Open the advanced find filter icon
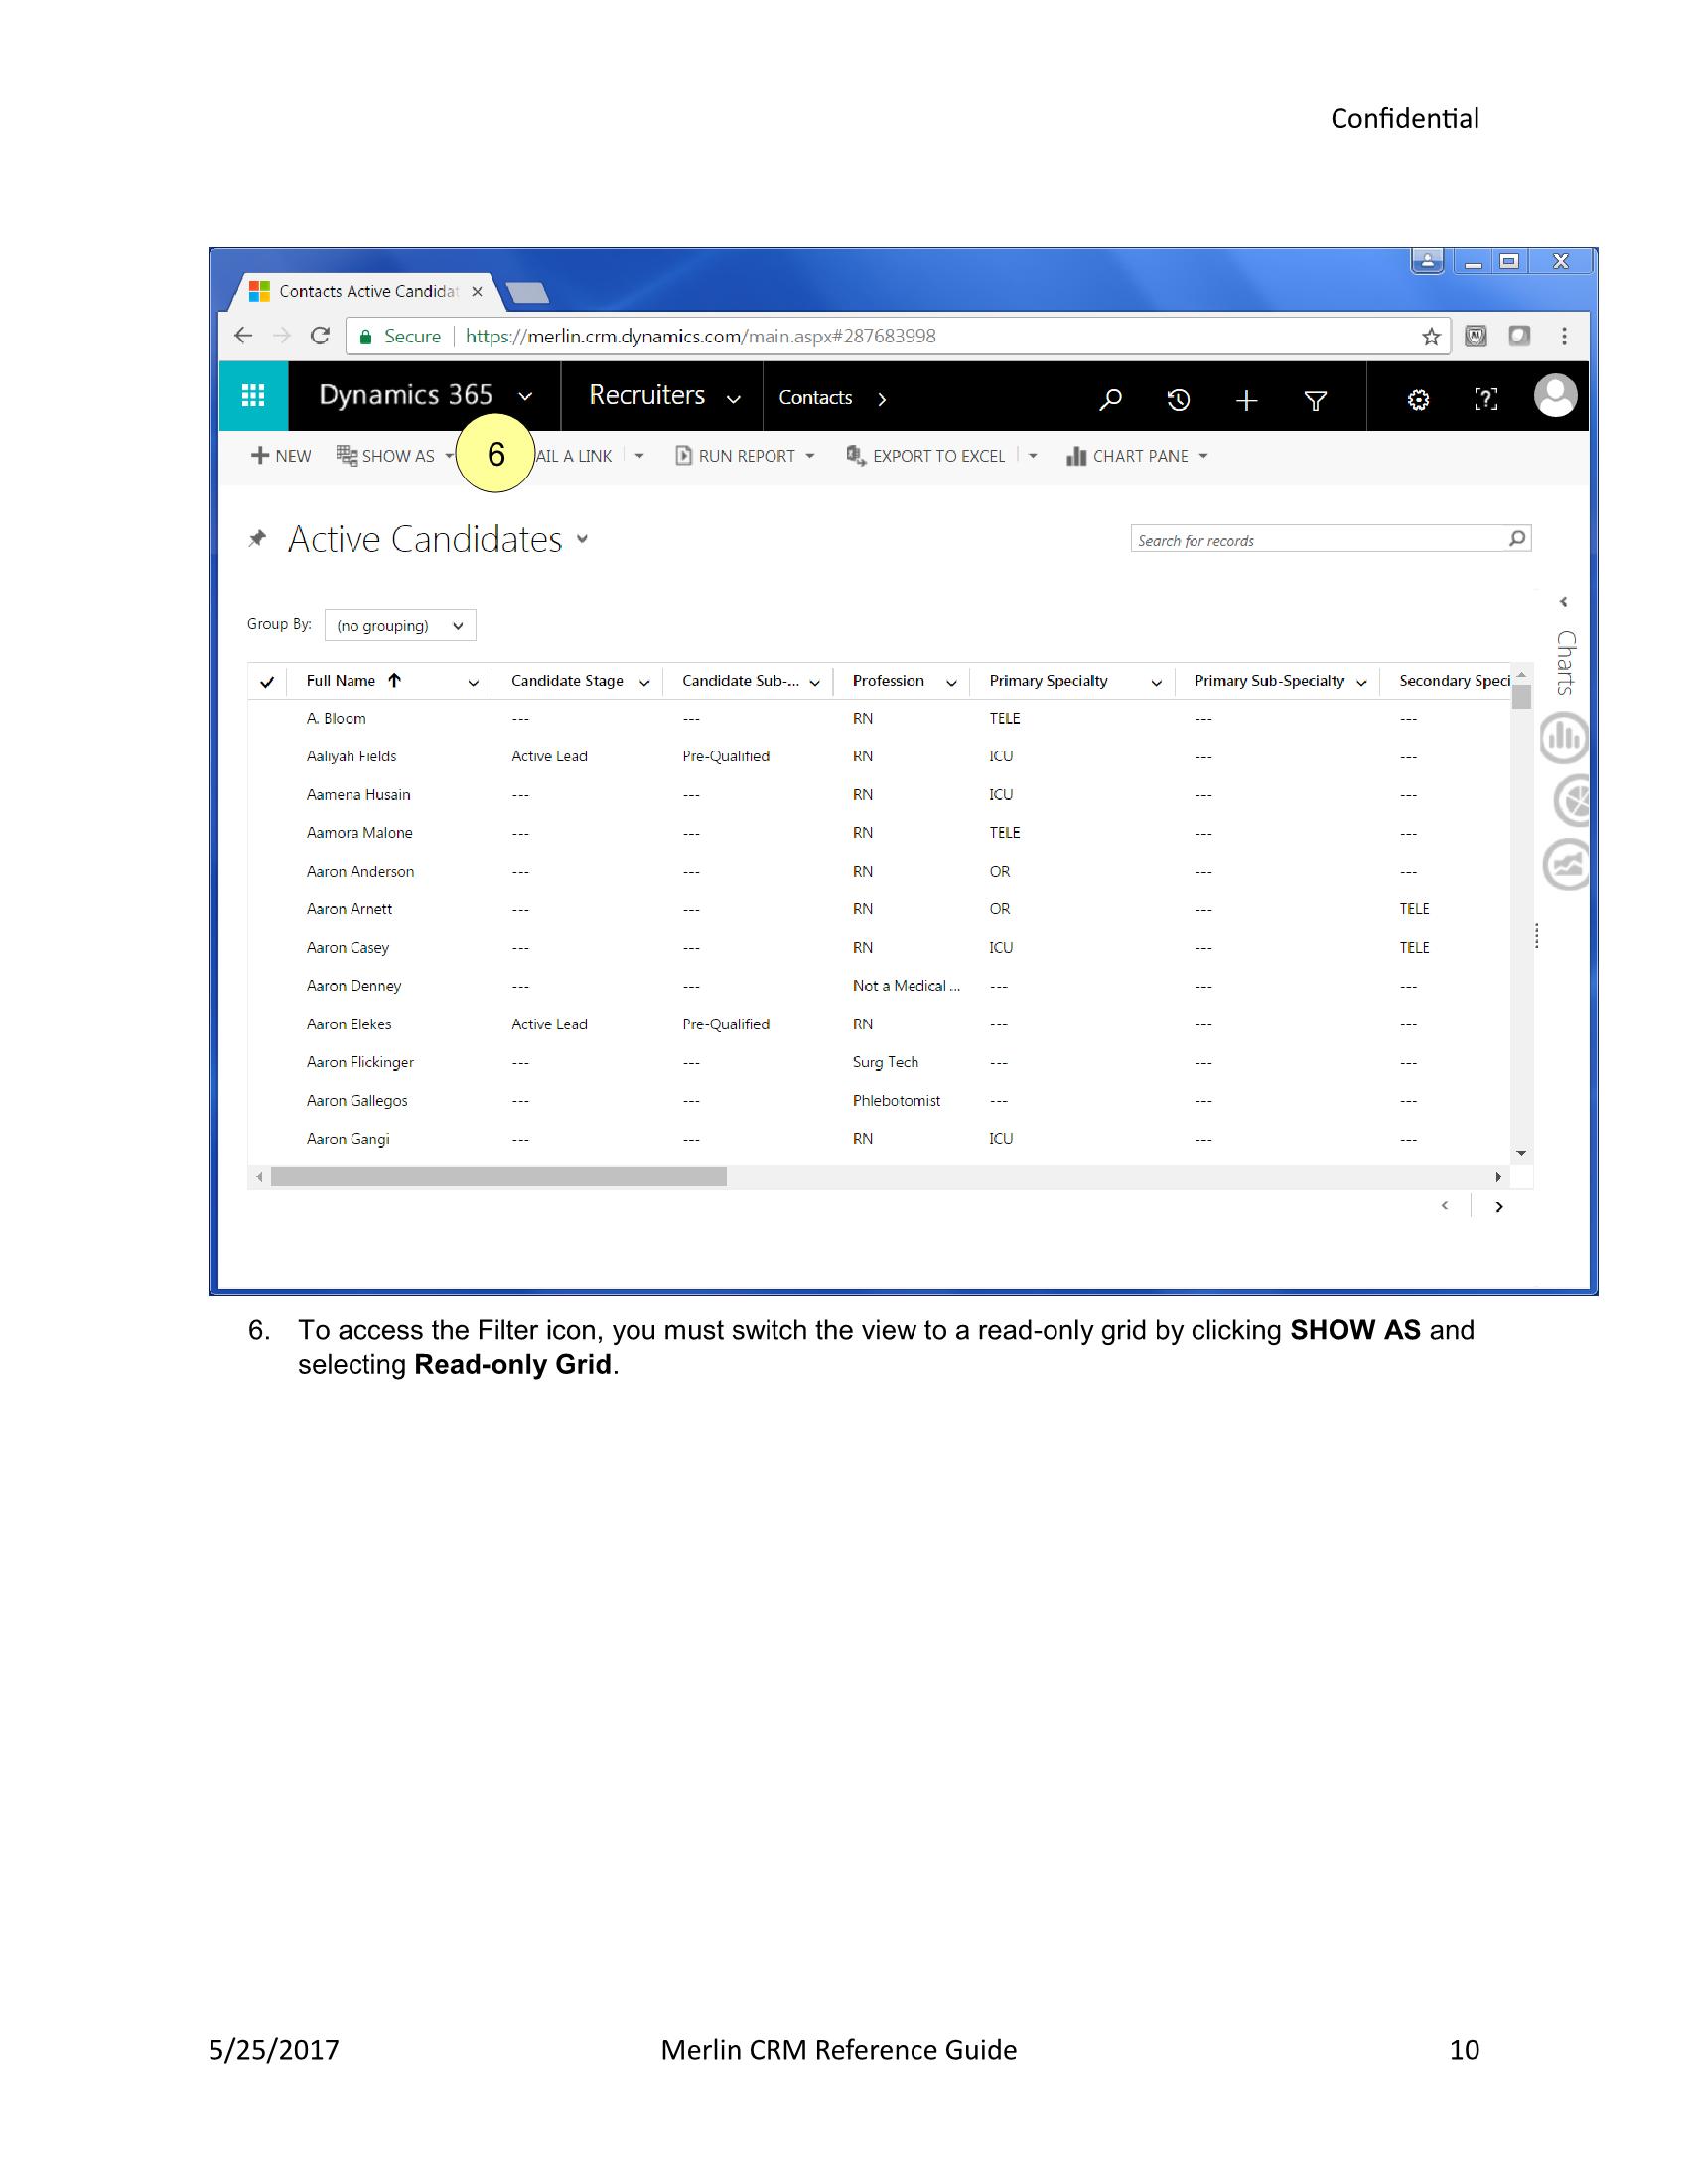 [1316, 398]
